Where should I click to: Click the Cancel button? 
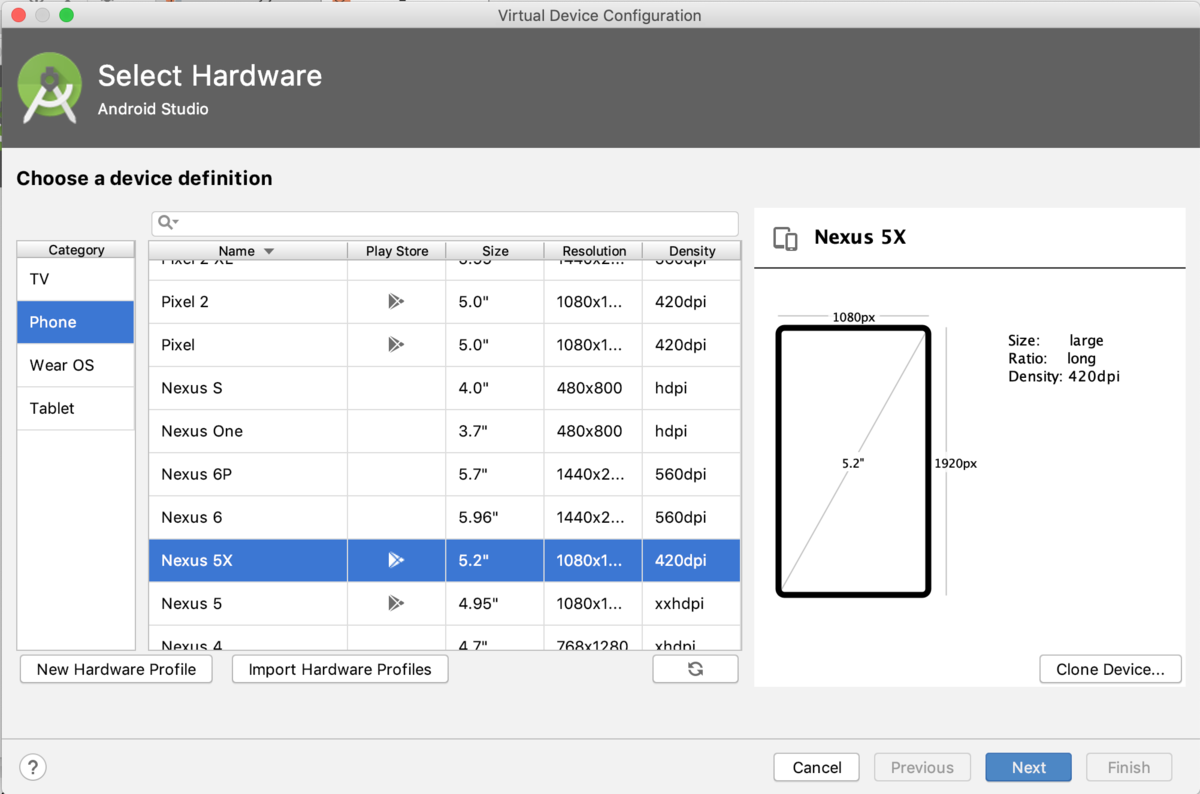(x=817, y=767)
